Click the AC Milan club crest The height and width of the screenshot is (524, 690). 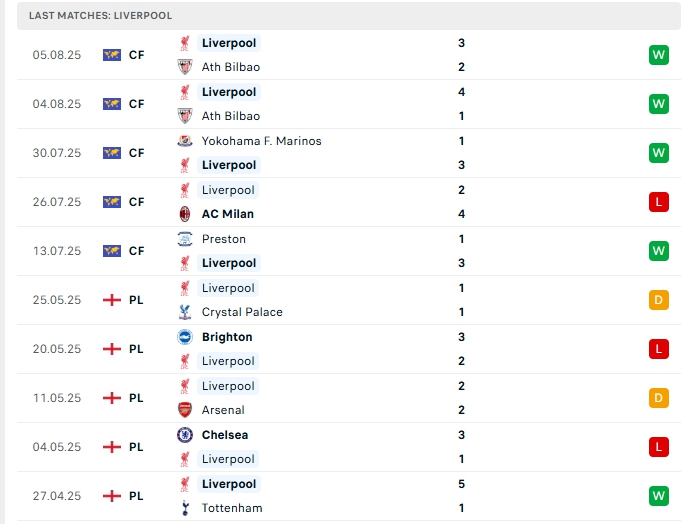pyautogui.click(x=185, y=214)
